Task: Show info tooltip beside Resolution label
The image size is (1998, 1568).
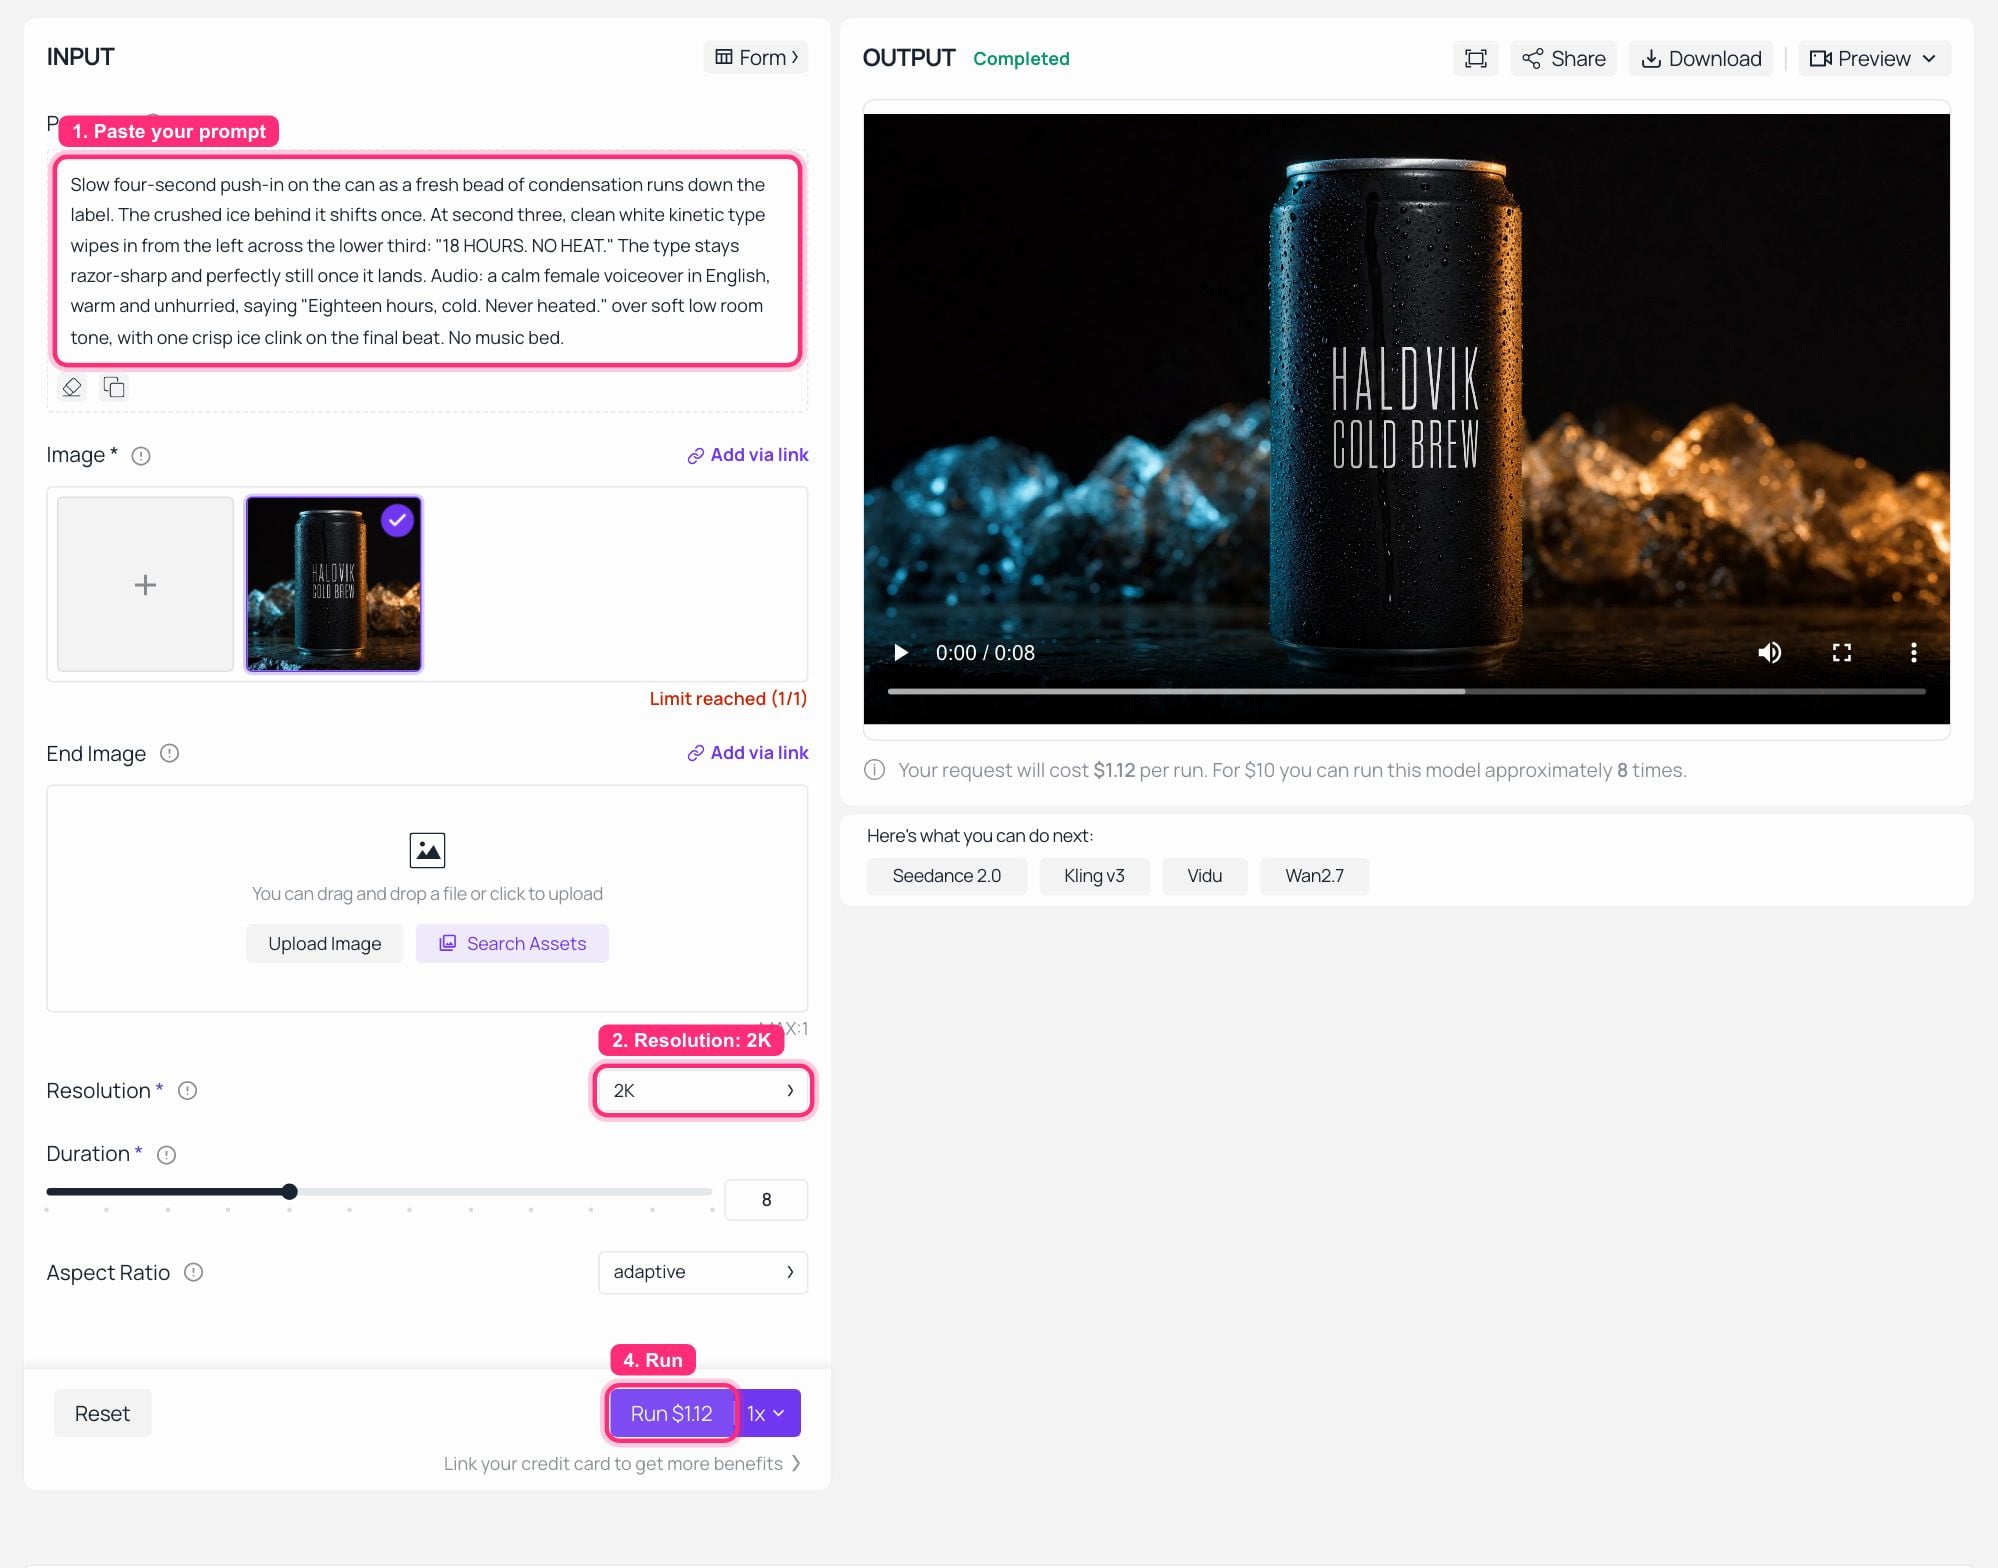Action: coord(187,1091)
